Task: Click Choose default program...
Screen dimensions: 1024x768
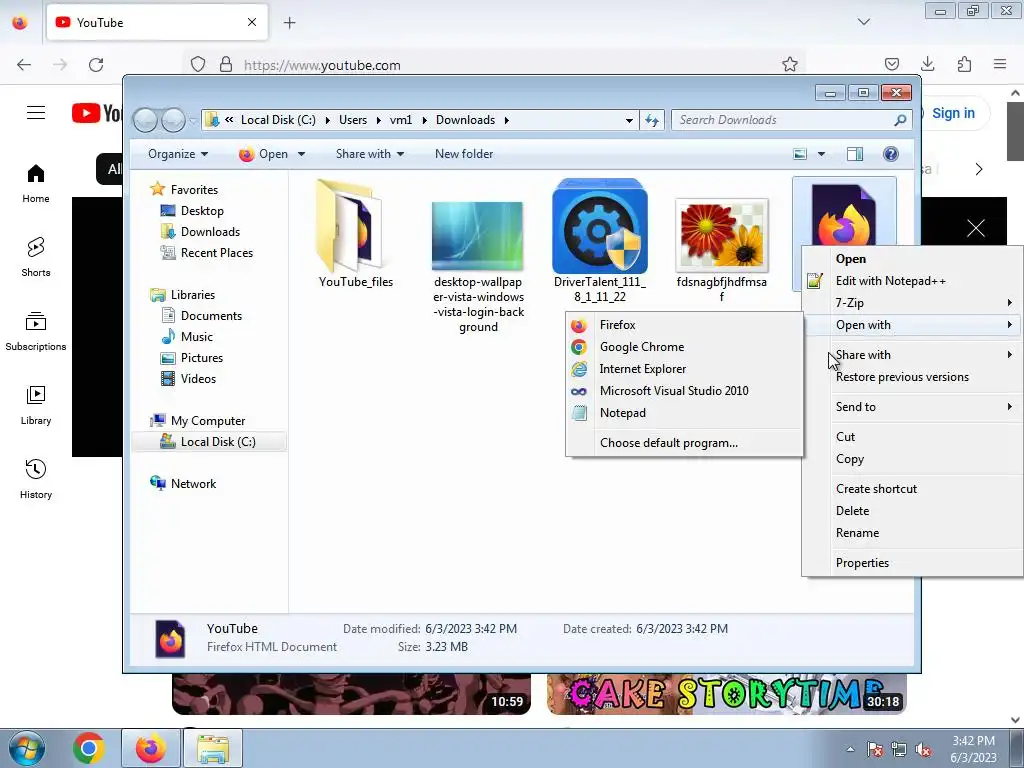Action: pyautogui.click(x=684, y=443)
